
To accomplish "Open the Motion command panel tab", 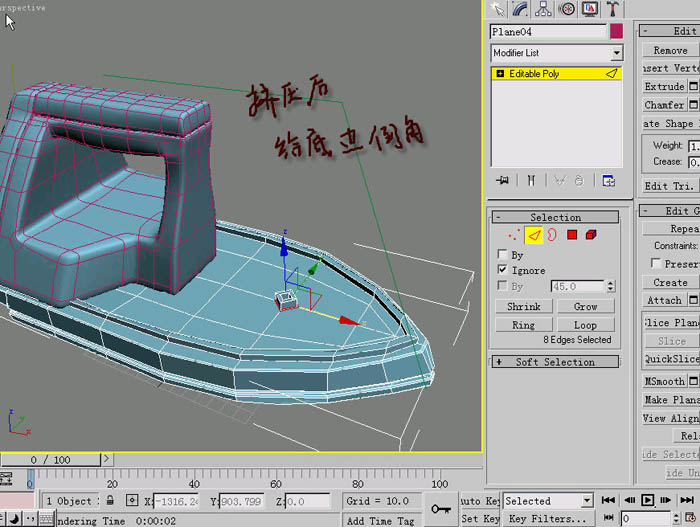I will point(567,9).
